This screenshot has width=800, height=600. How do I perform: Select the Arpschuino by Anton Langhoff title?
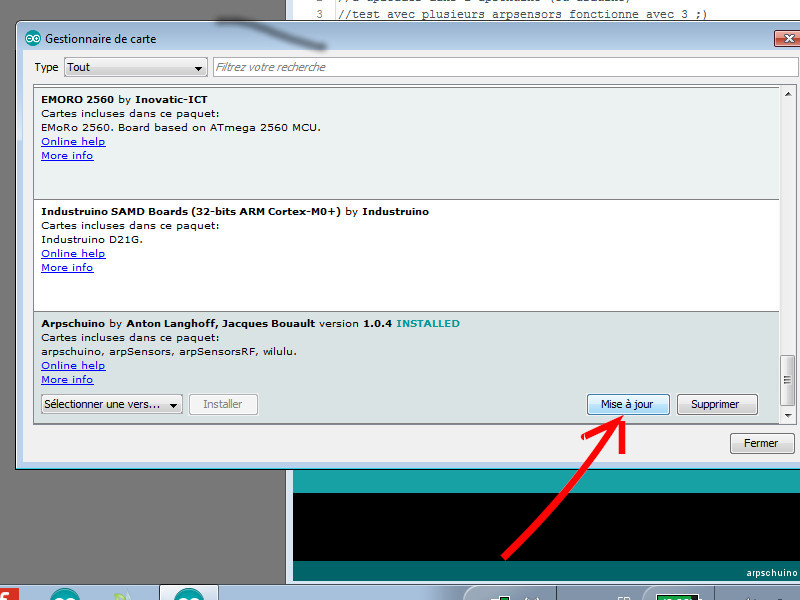click(178, 323)
